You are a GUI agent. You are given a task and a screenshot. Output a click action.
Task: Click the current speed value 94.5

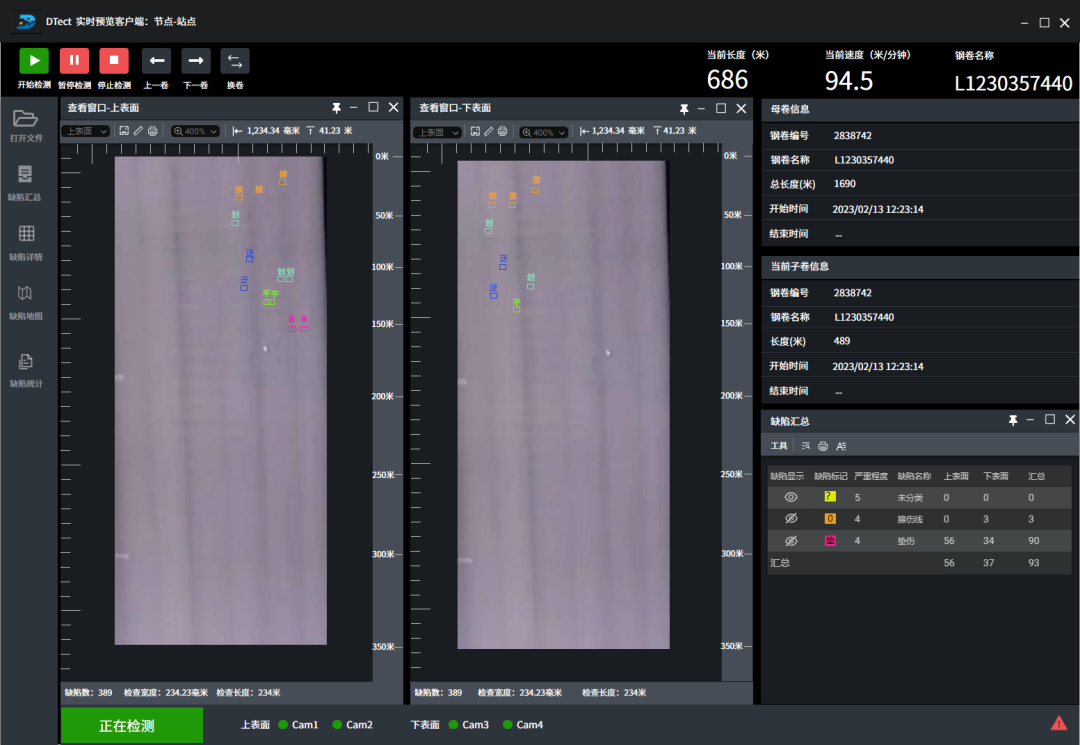[x=849, y=81]
